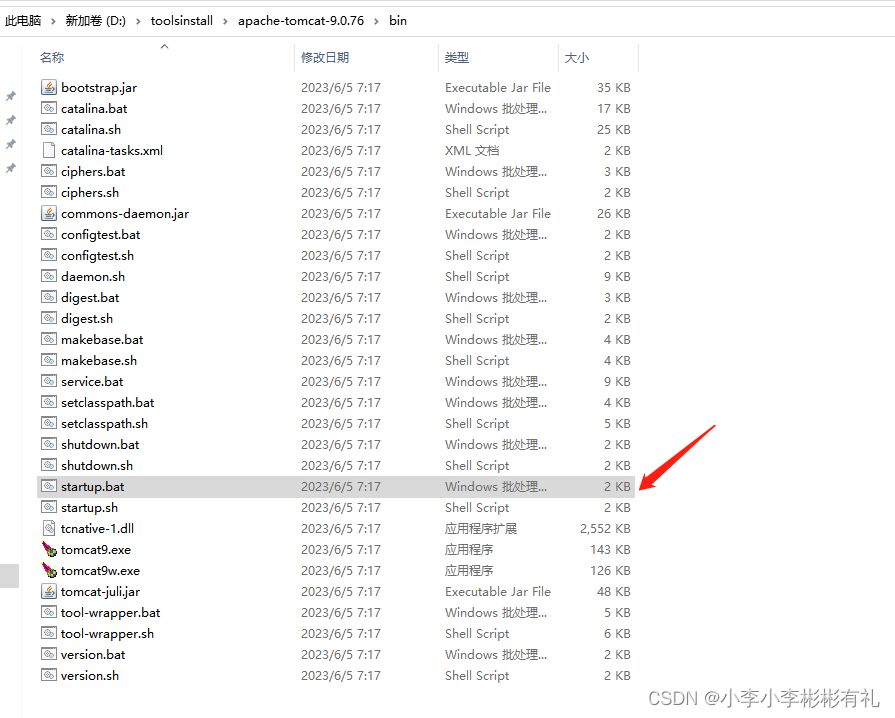This screenshot has width=895, height=718.
Task: Click the digest.bat file icon
Action: 49,297
